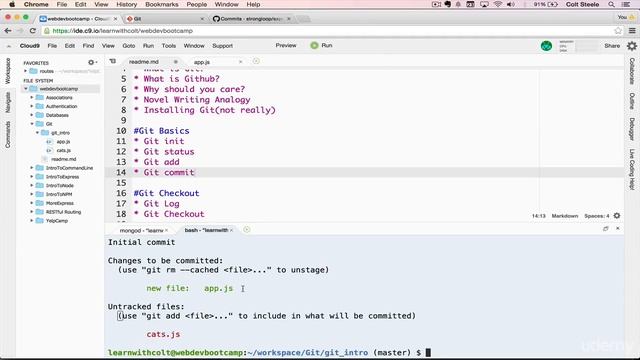Open the Tools menu
The image size is (640, 360).
(169, 46)
